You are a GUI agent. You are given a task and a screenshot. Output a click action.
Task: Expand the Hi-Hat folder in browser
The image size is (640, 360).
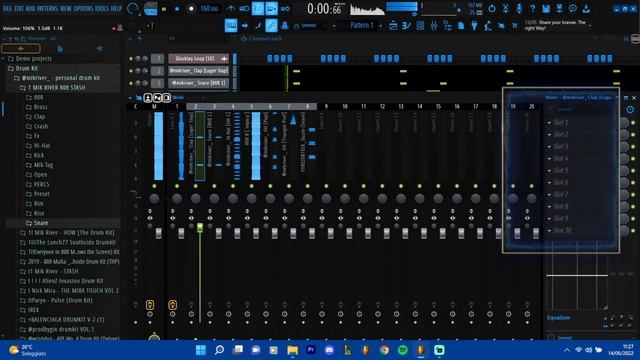[x=38, y=146]
